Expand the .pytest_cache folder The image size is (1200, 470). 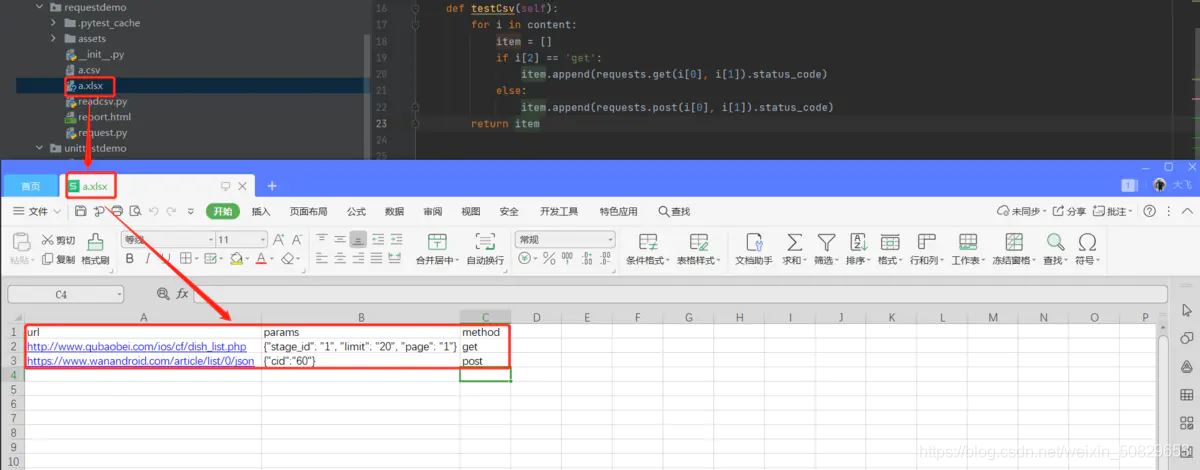tap(55, 23)
